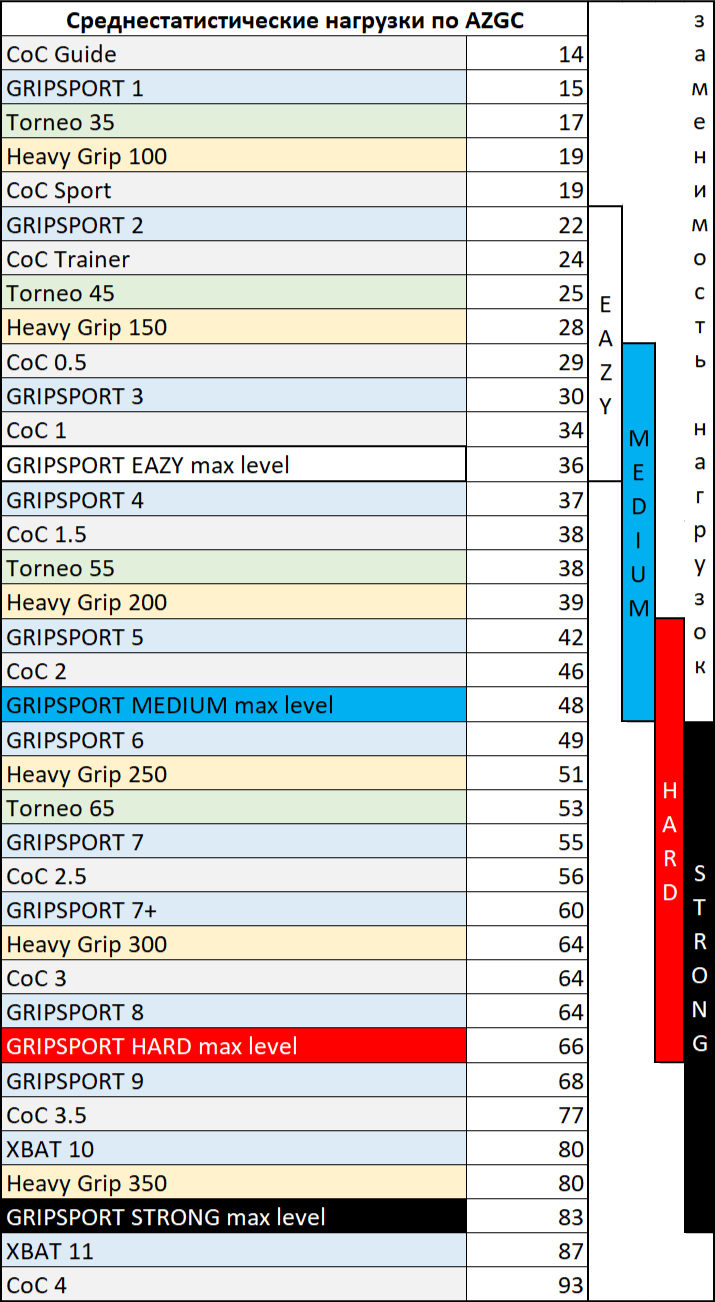This screenshot has height=1302, width=715.
Task: Click the 'GRIPSPORT 6' cell
Action: [x=234, y=739]
